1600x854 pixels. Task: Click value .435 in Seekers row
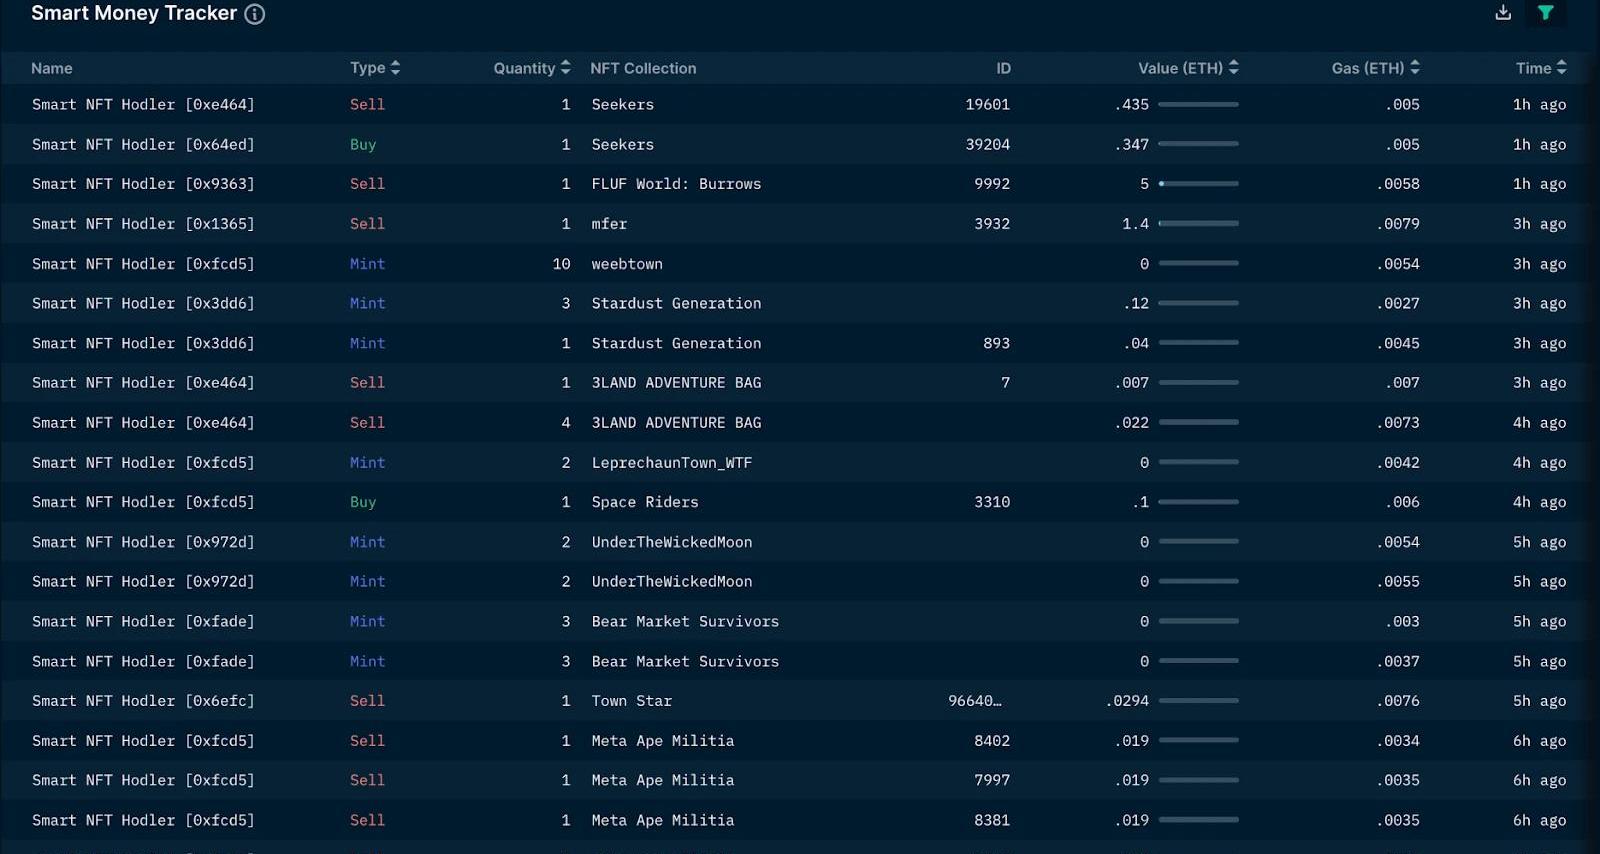1132,104
